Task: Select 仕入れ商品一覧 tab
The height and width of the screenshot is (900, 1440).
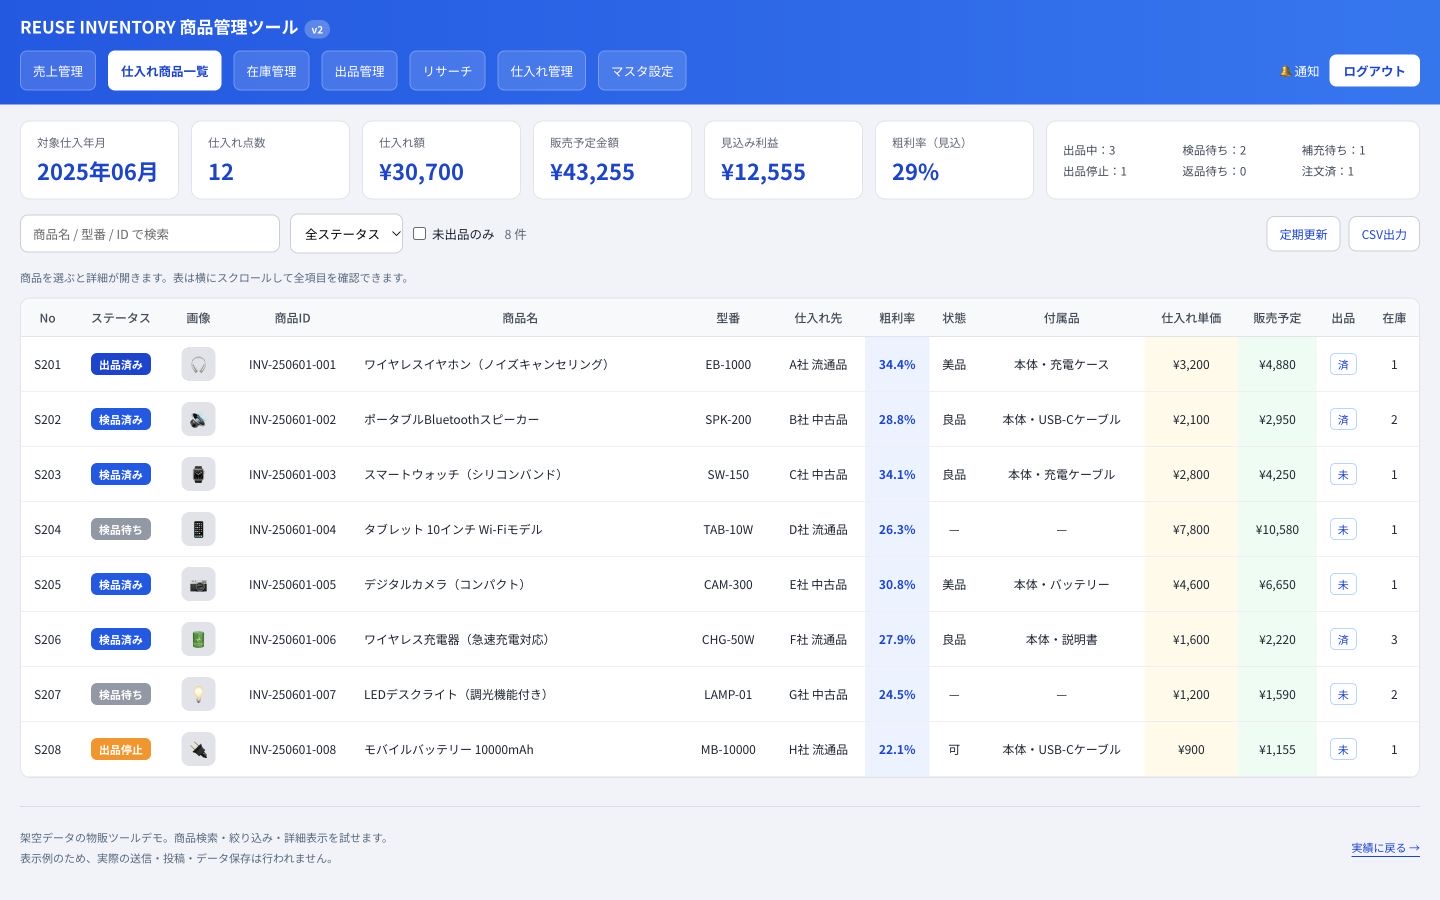Action: [165, 71]
